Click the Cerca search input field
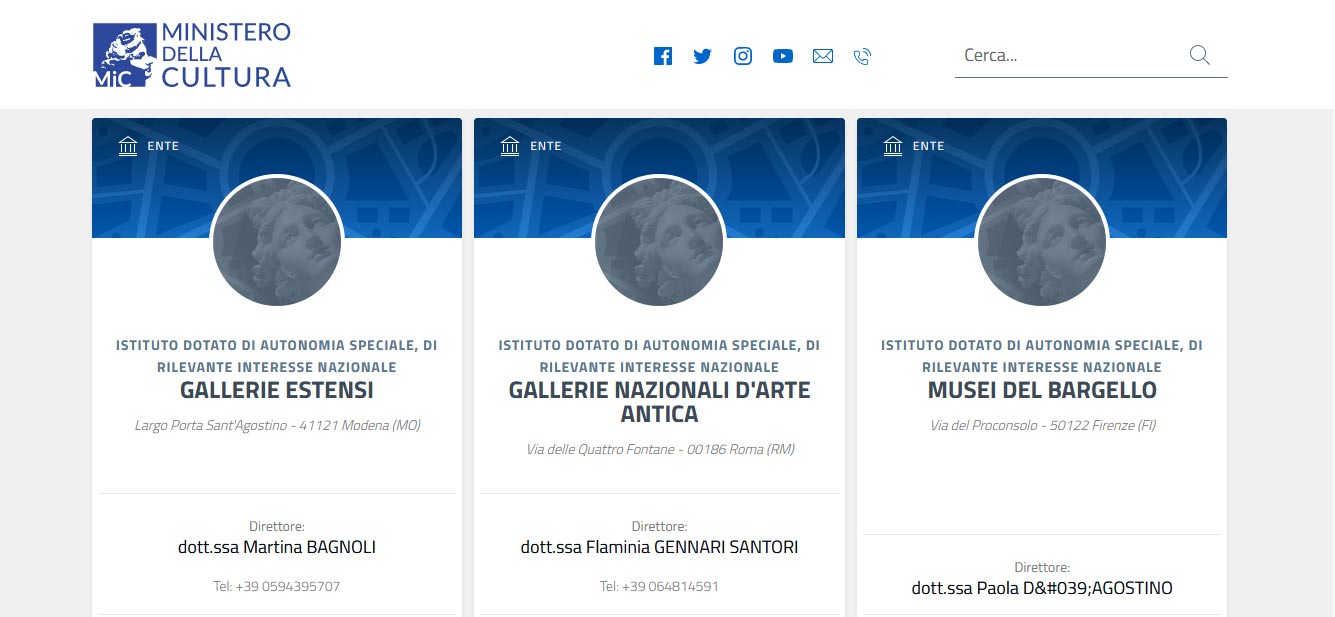Screen dimensions: 1335x617 click(x=1060, y=55)
